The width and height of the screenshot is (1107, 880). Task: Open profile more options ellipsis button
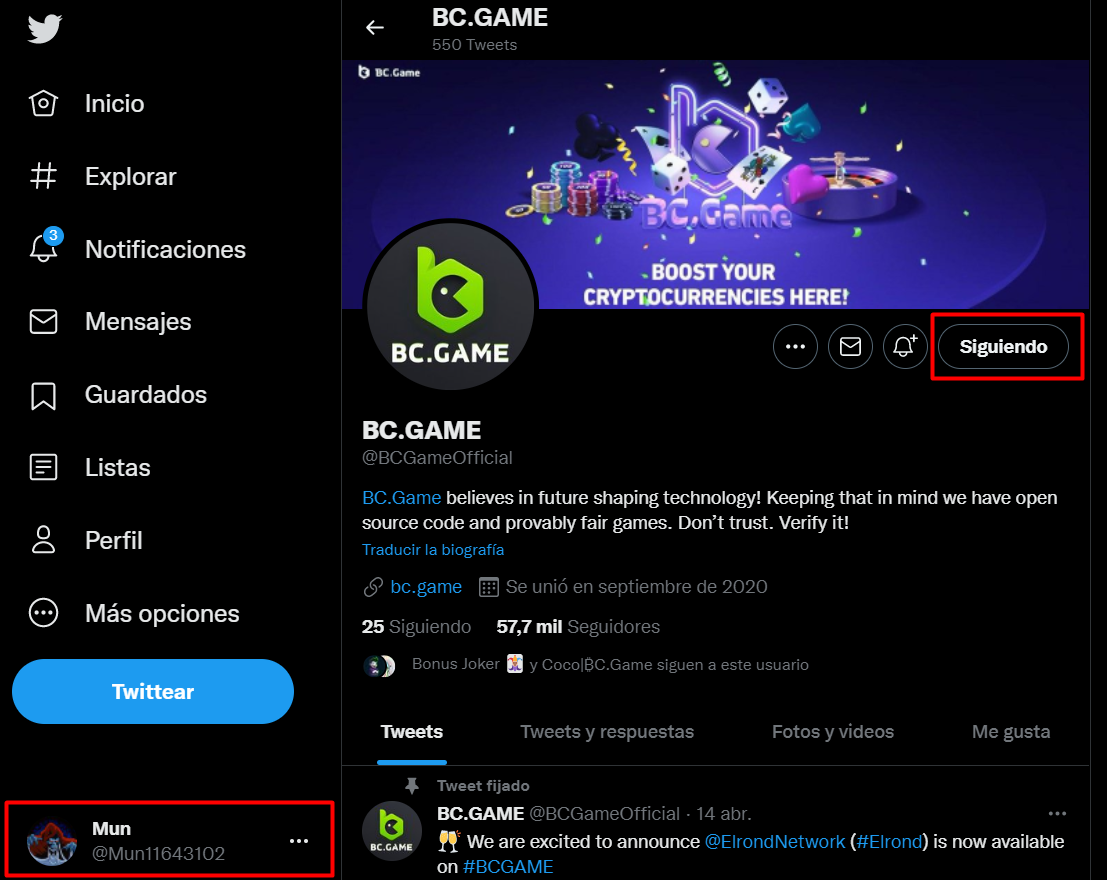pos(795,347)
